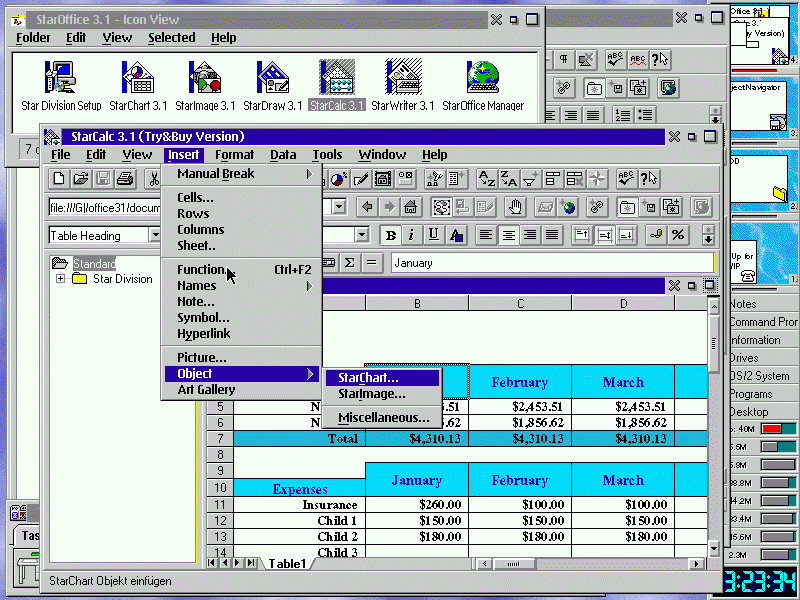Open the drawing pencil tool in StarCalc toolbar
Screen dimensions: 800x600
coord(361,179)
